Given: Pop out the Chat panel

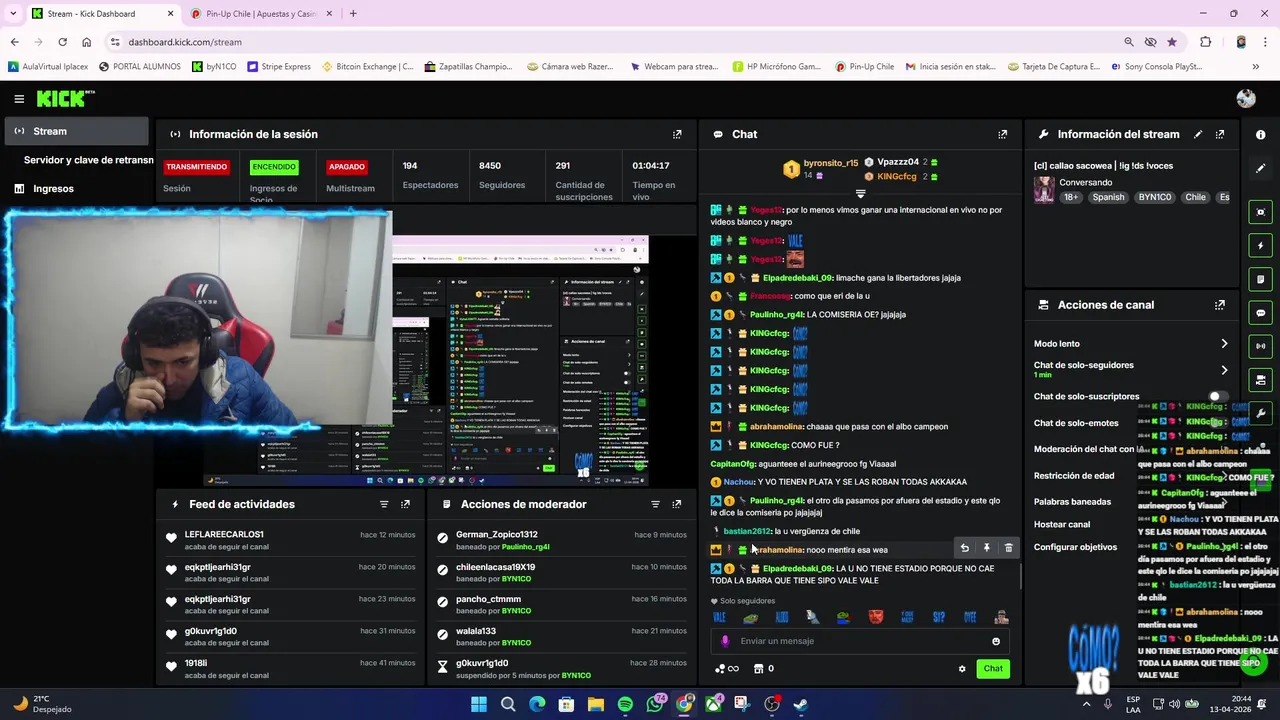Looking at the screenshot, I should tap(1002, 134).
